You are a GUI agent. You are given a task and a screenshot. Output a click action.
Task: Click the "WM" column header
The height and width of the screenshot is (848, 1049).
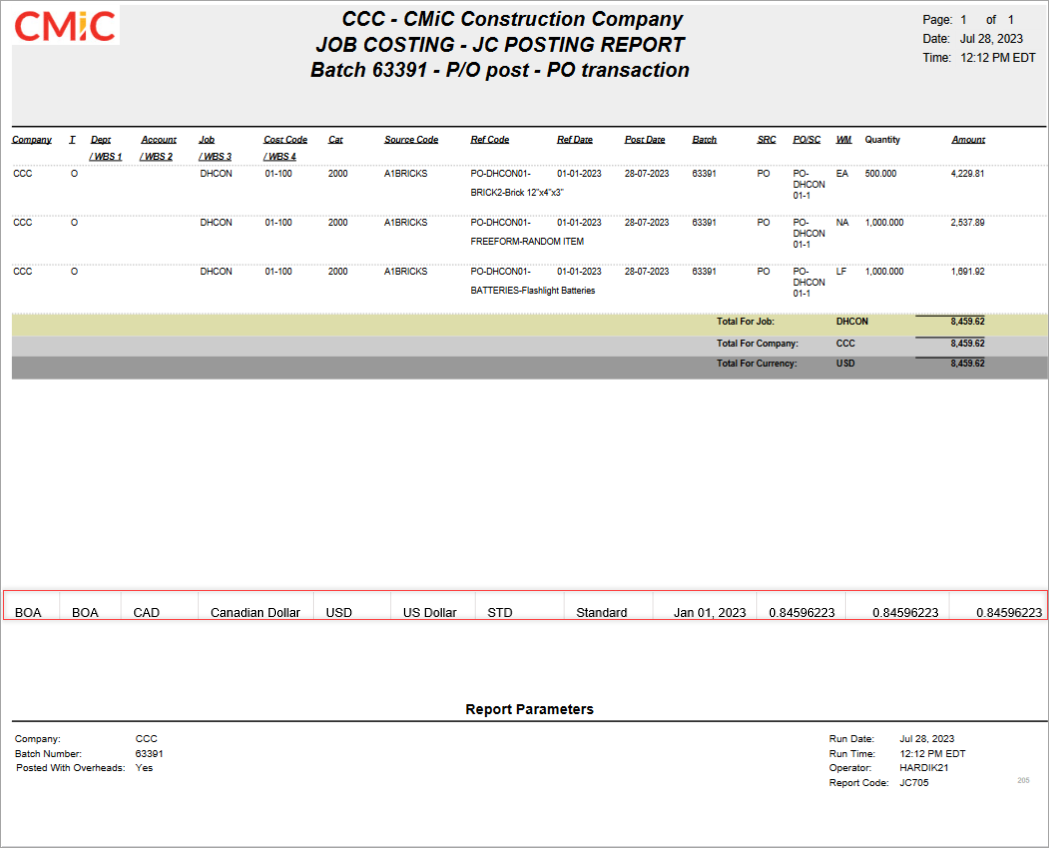844,140
